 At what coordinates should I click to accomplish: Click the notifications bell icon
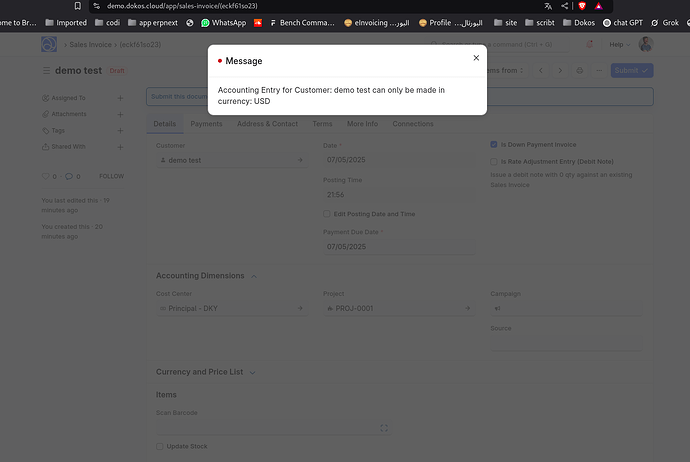click(589, 44)
